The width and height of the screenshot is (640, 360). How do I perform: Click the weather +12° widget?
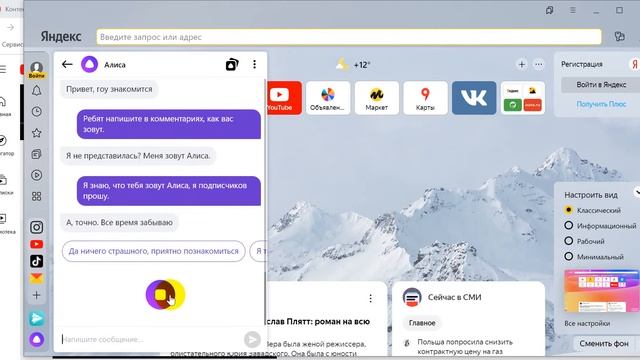tap(353, 64)
